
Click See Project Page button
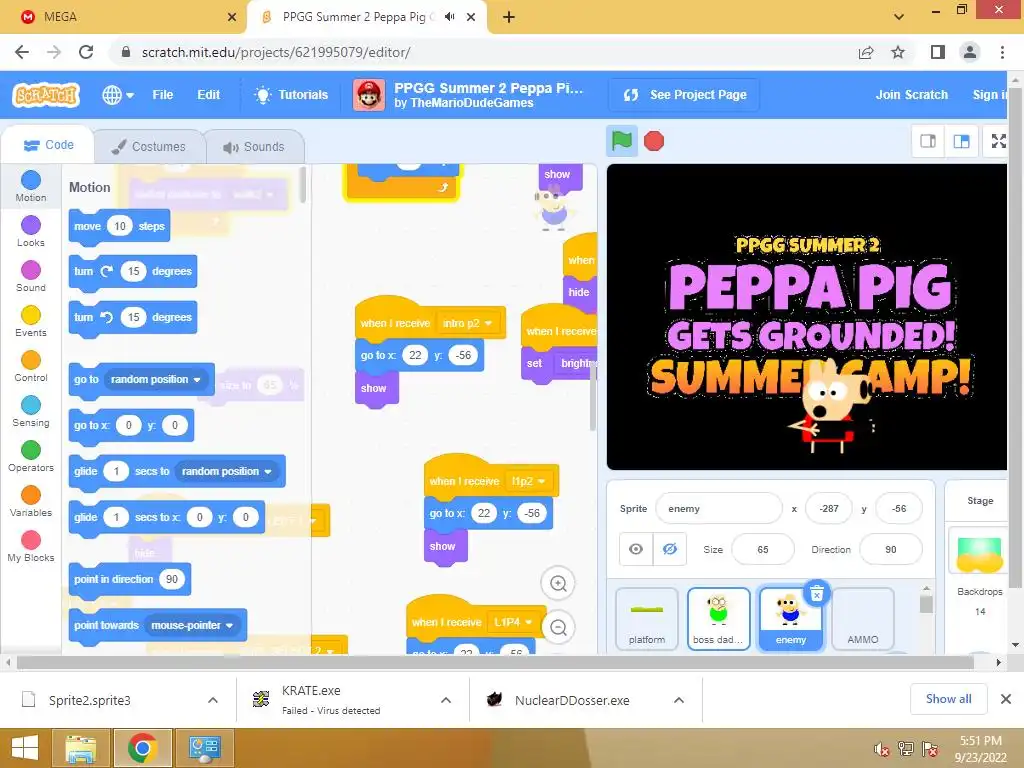click(684, 95)
